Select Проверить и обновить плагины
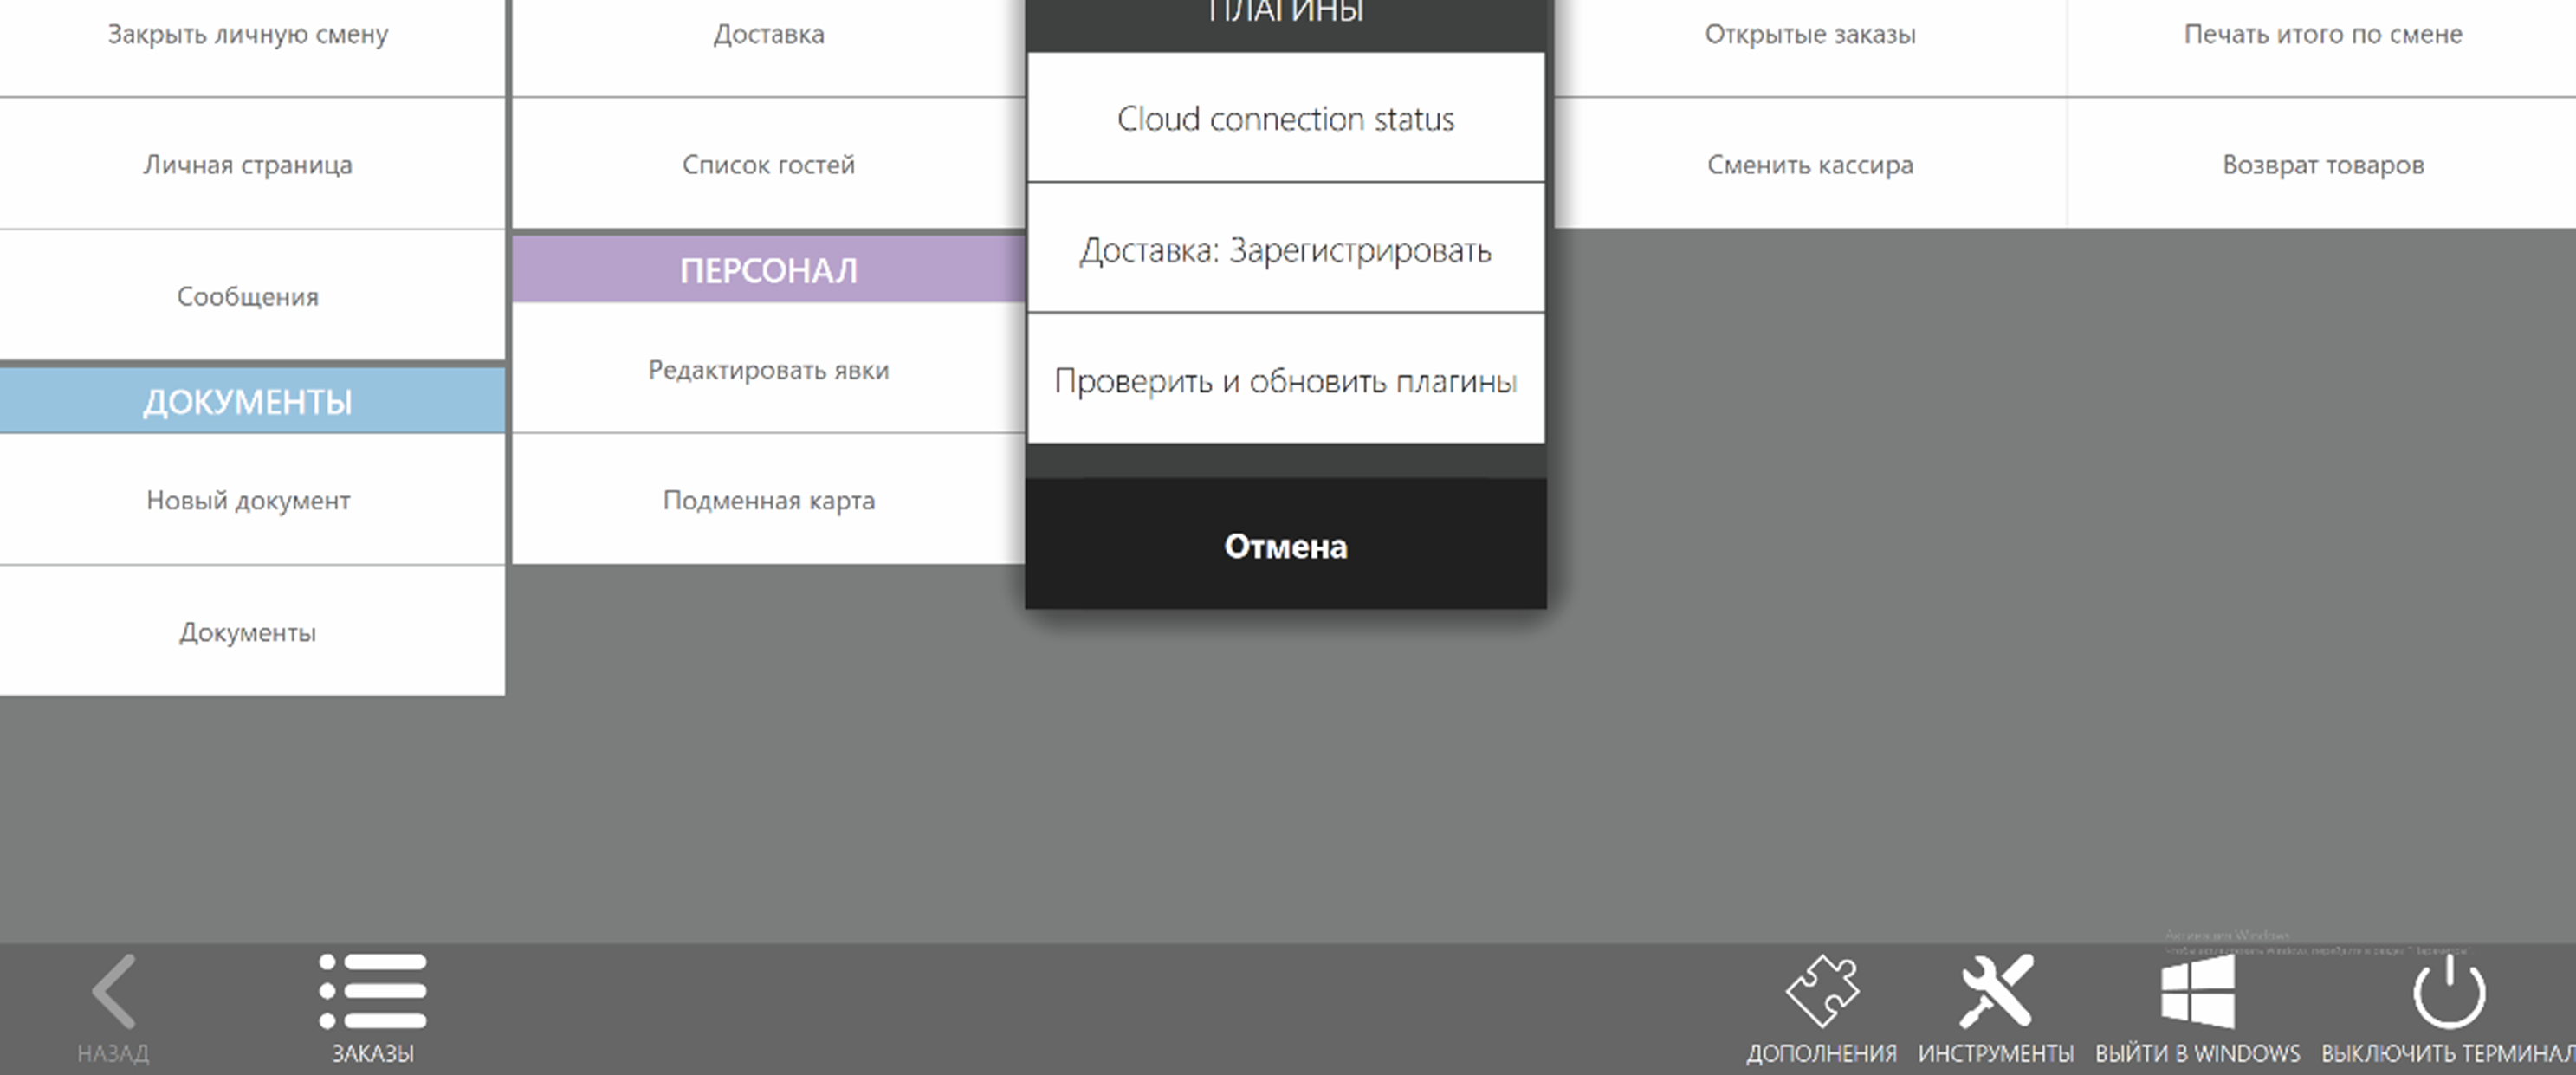Image resolution: width=2576 pixels, height=1075 pixels. [x=1285, y=381]
